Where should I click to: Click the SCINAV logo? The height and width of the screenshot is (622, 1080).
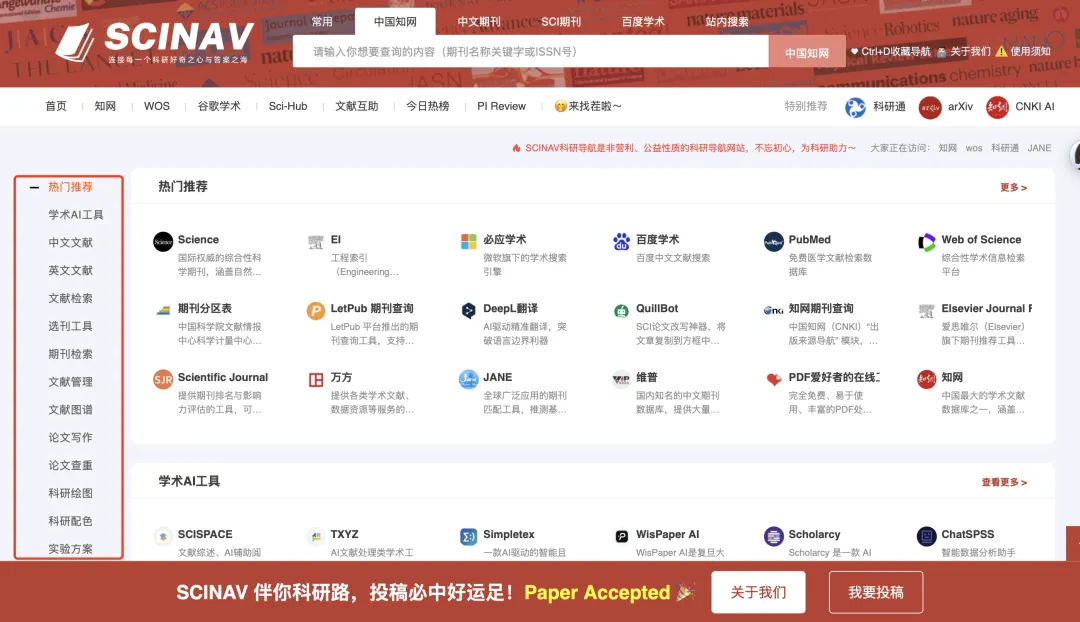[x=155, y=42]
